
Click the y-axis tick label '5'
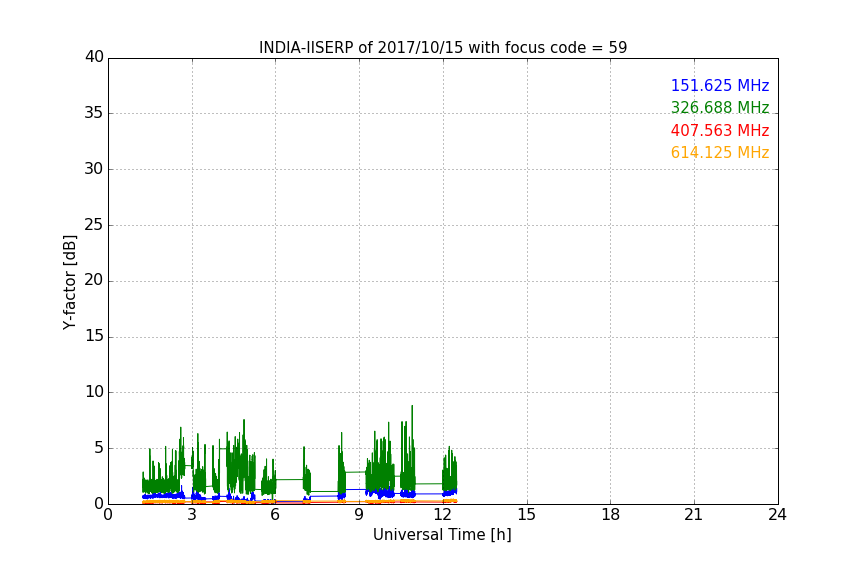coord(99,448)
